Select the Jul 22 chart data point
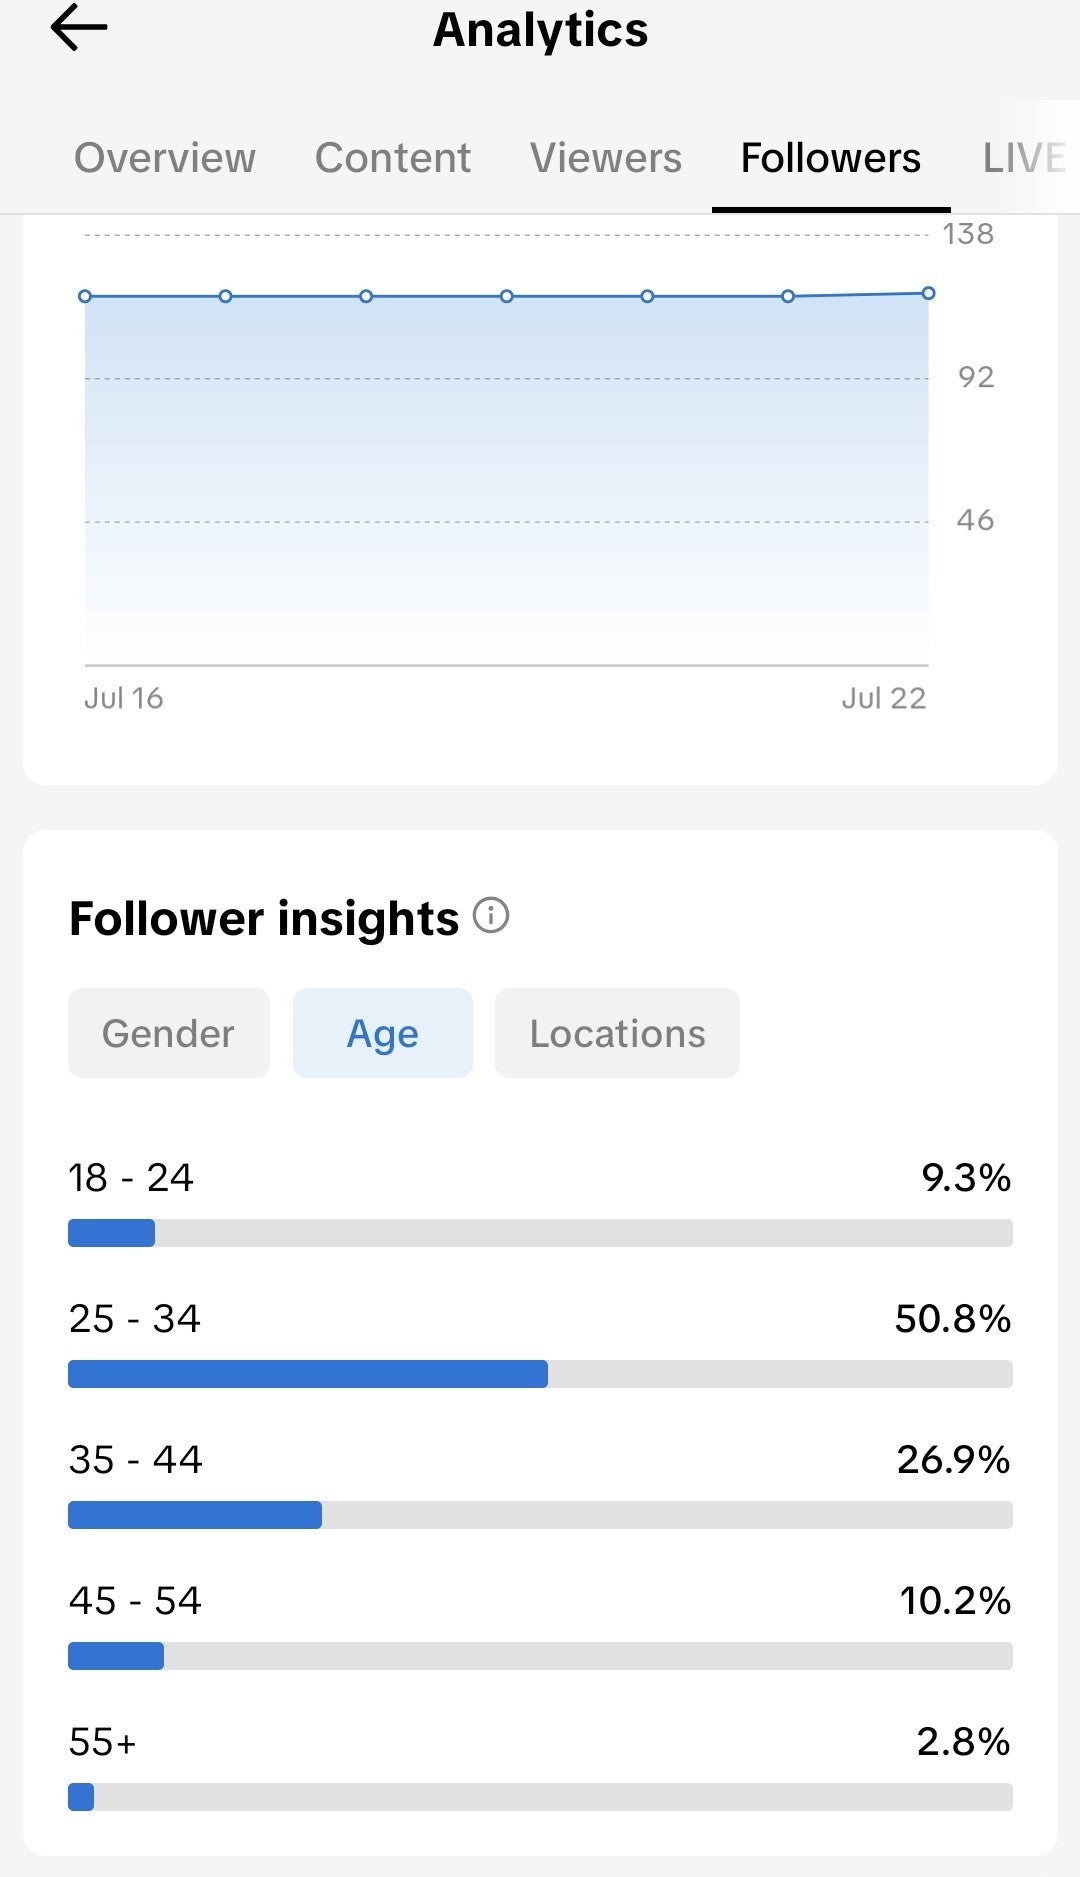1080x1877 pixels. [x=929, y=293]
